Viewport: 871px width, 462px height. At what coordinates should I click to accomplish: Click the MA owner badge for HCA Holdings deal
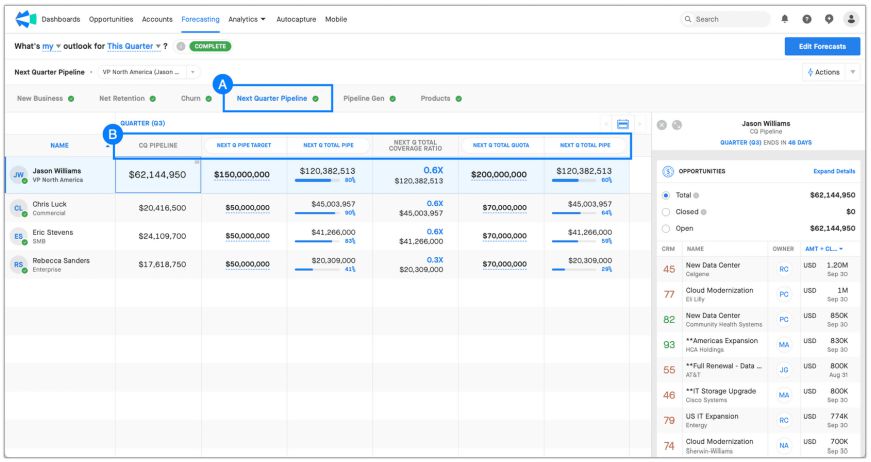(x=783, y=345)
